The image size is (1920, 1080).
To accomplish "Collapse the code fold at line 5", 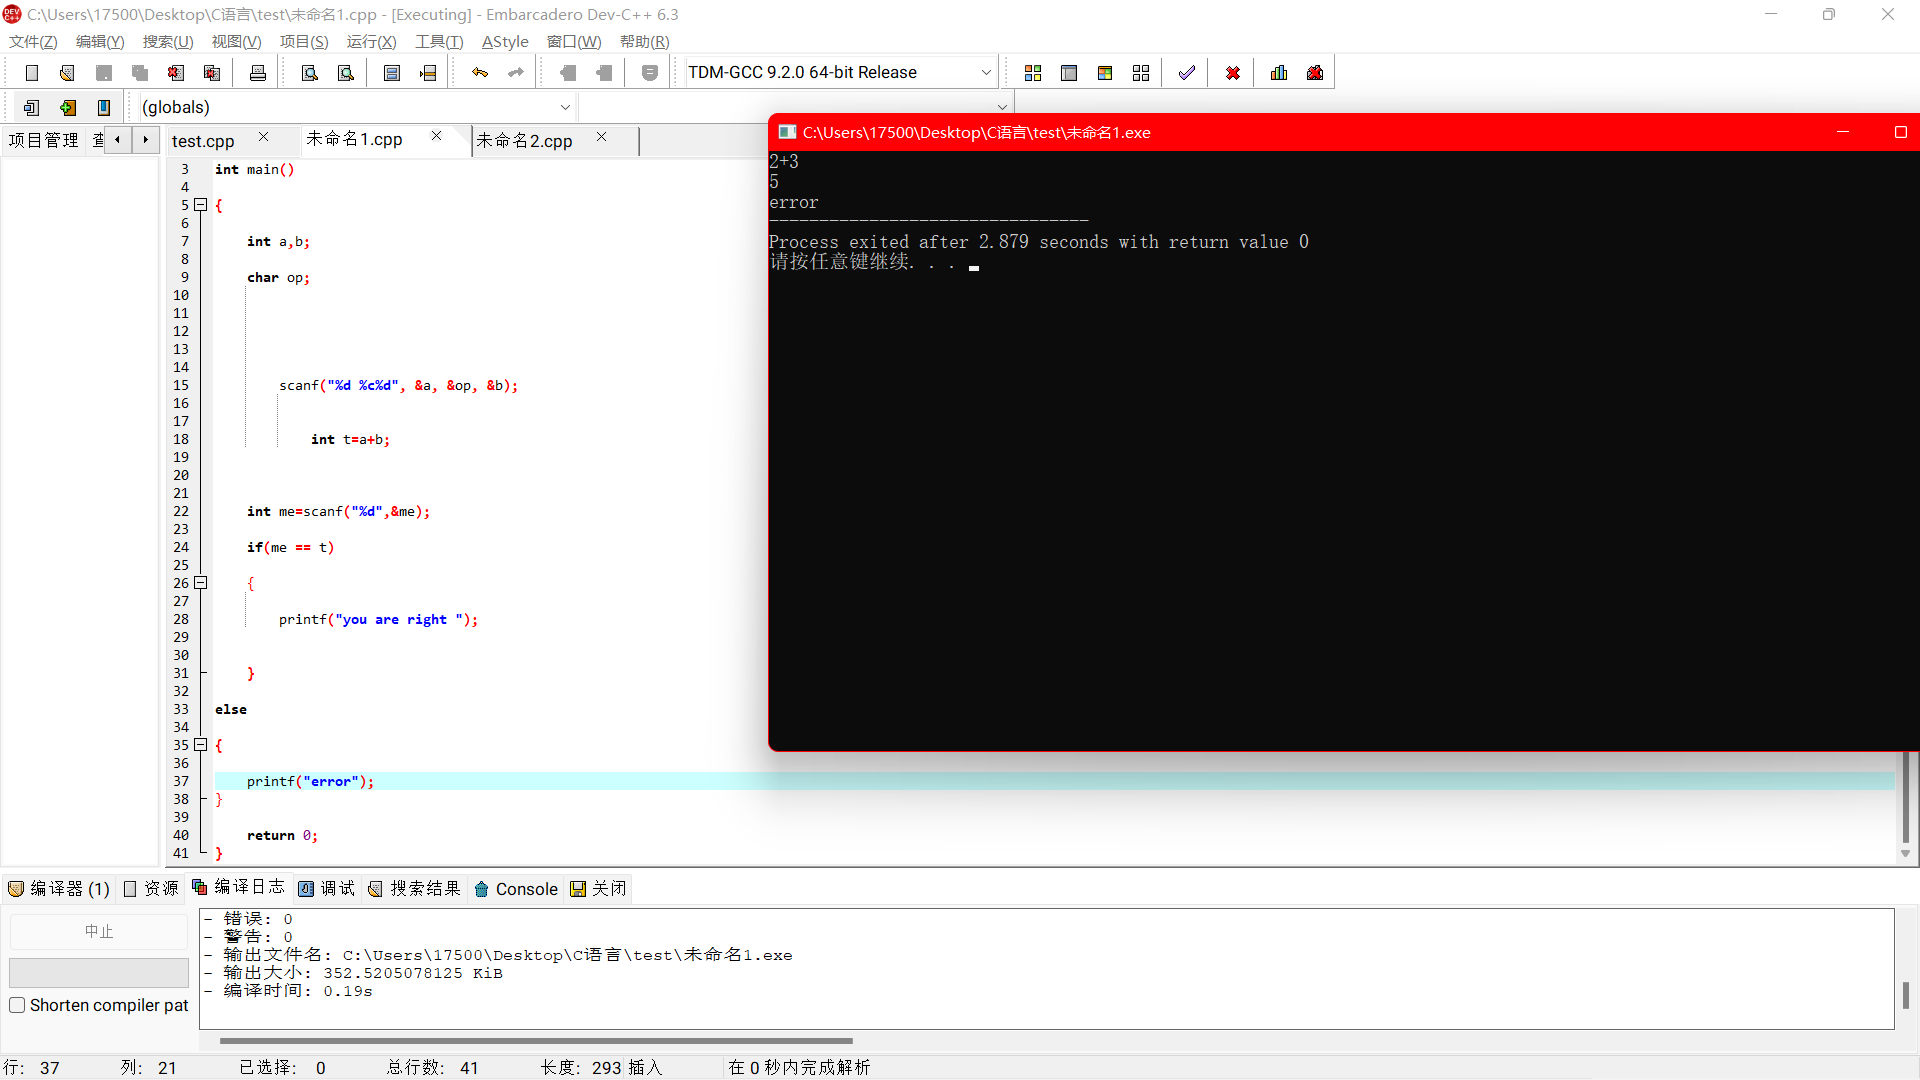I will (x=201, y=205).
